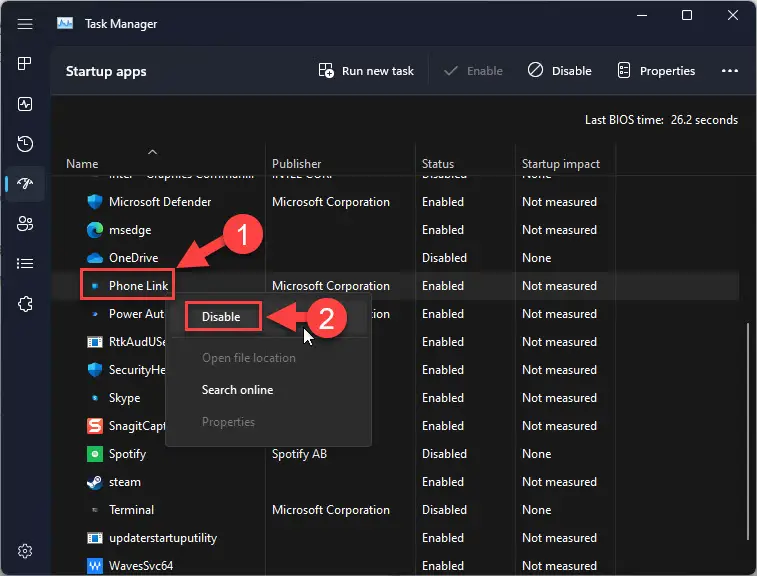Click Run new task button
Image resolution: width=757 pixels, height=576 pixels.
click(366, 71)
